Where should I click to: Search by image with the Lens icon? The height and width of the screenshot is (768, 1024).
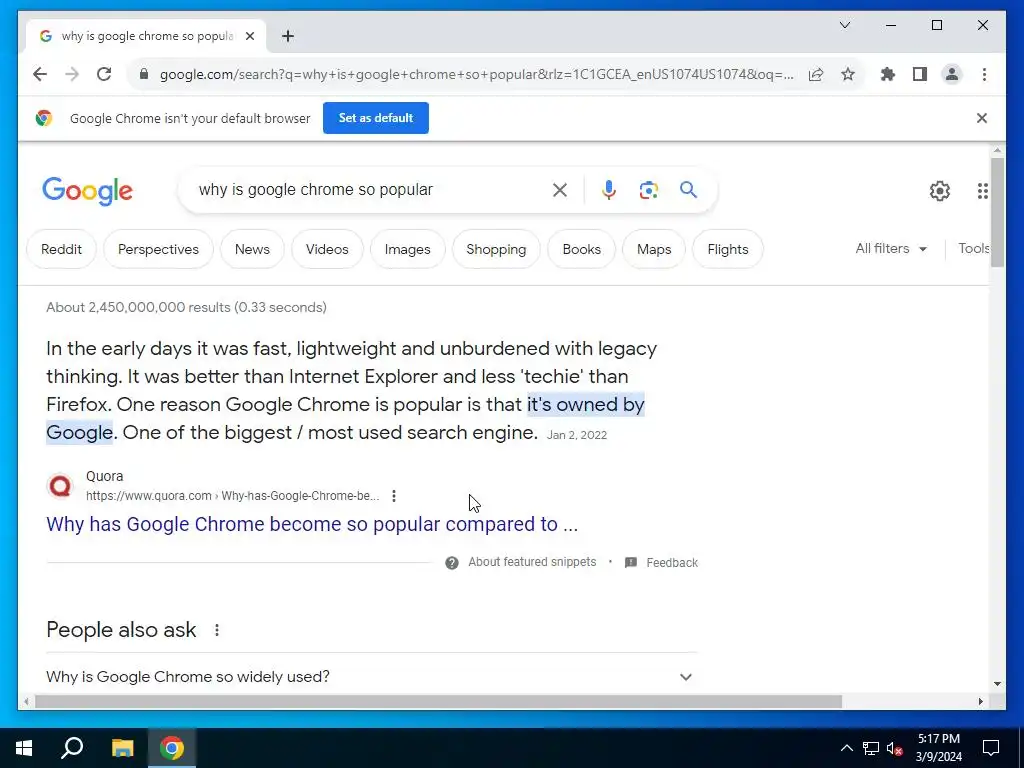648,190
